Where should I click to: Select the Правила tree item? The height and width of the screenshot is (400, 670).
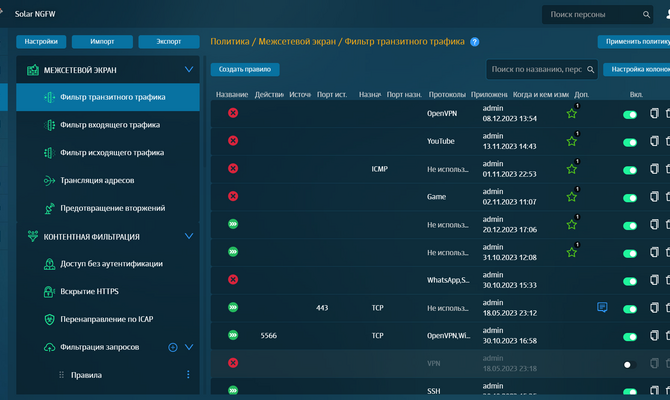click(86, 375)
